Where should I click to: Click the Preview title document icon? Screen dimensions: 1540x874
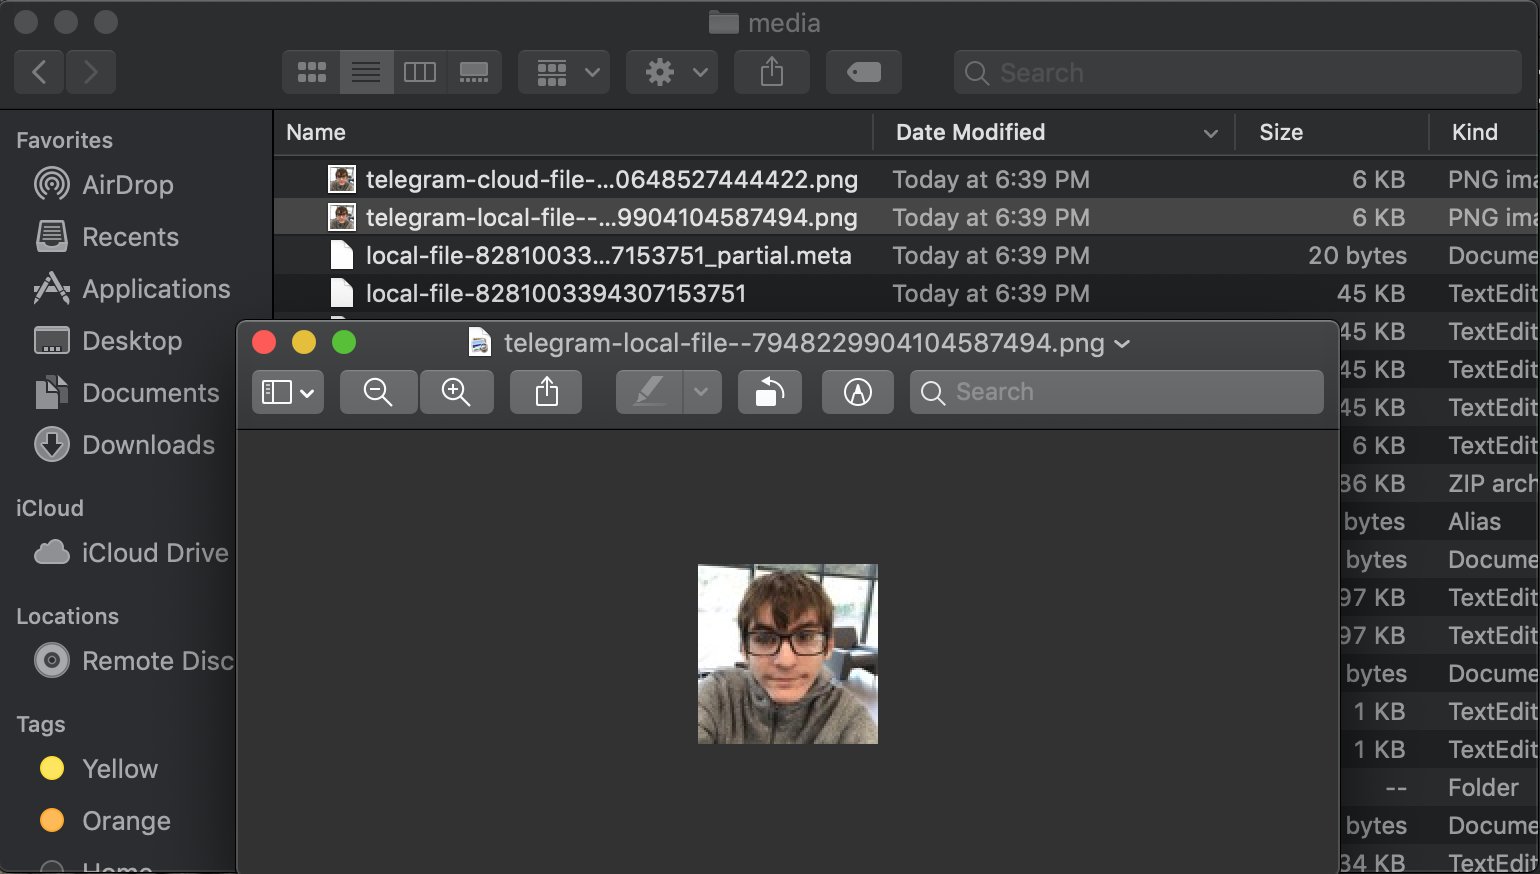click(480, 343)
